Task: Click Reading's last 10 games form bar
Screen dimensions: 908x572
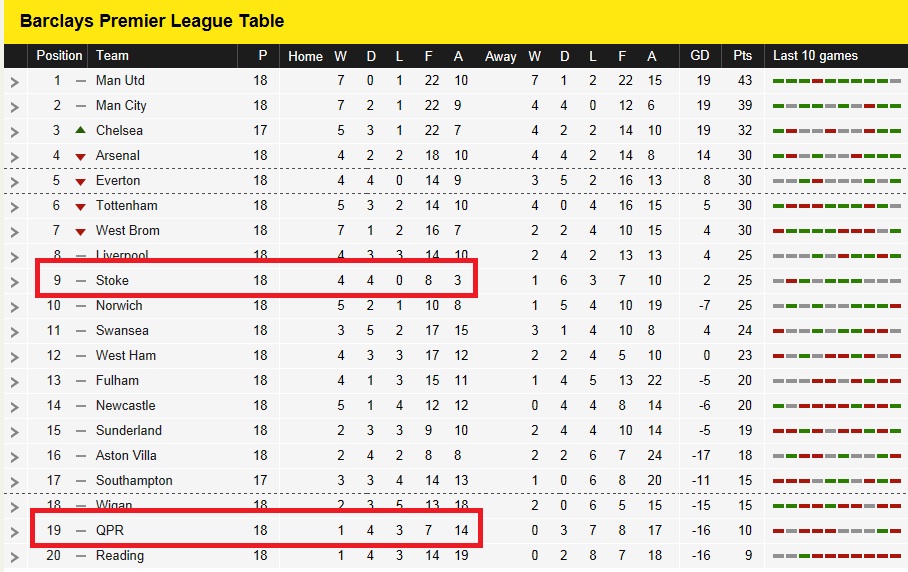Action: 837,556
